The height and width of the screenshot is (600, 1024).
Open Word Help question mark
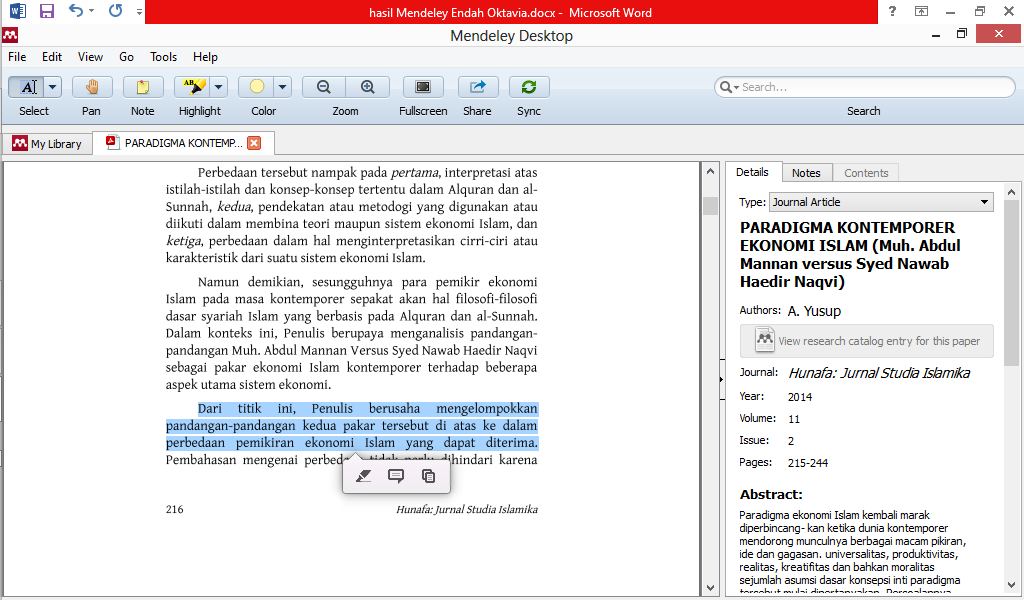pyautogui.click(x=892, y=11)
